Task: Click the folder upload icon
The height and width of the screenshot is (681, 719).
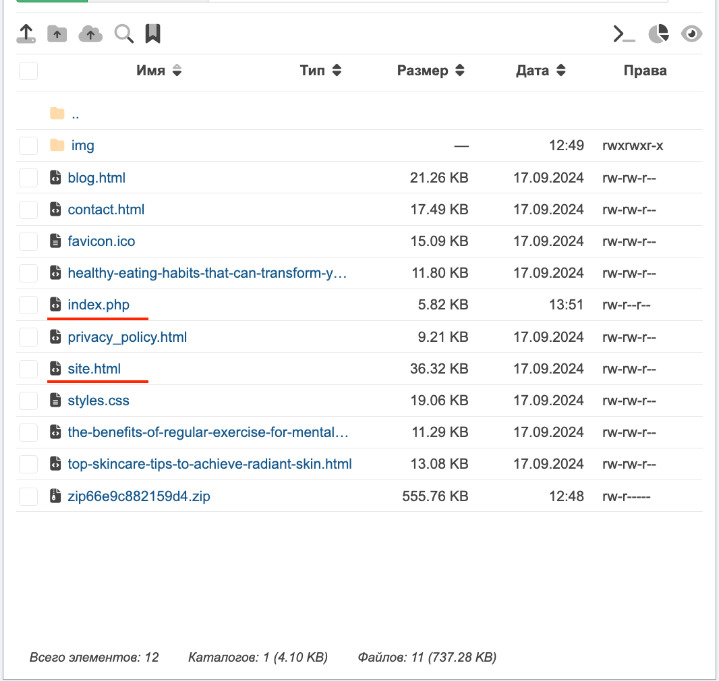Action: [58, 34]
